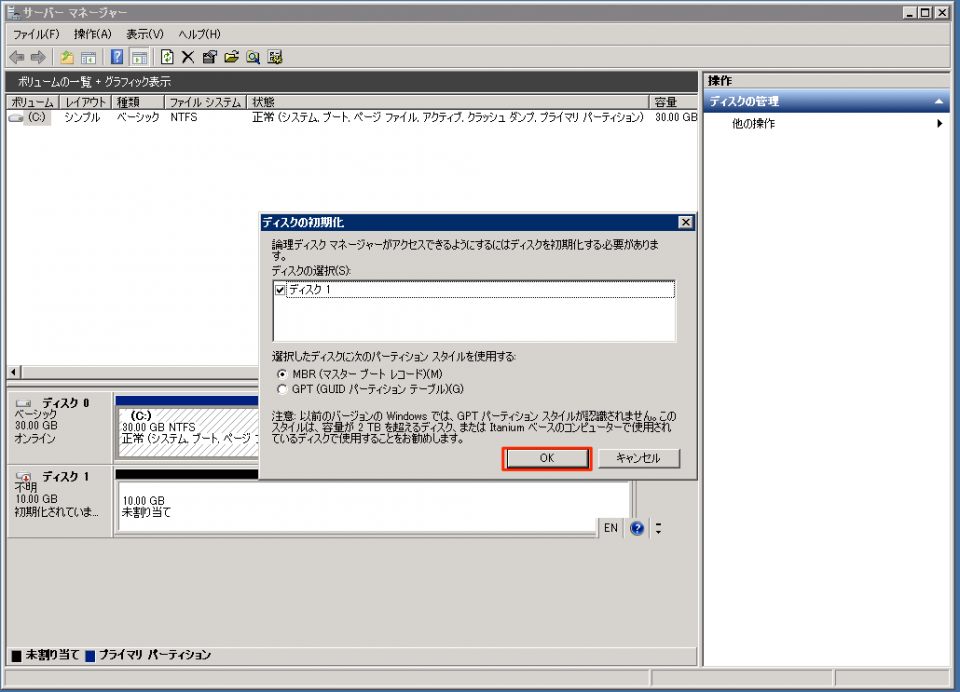The height and width of the screenshot is (692, 960).
Task: Click the Refresh icon on the toolbar
Action: (169, 57)
